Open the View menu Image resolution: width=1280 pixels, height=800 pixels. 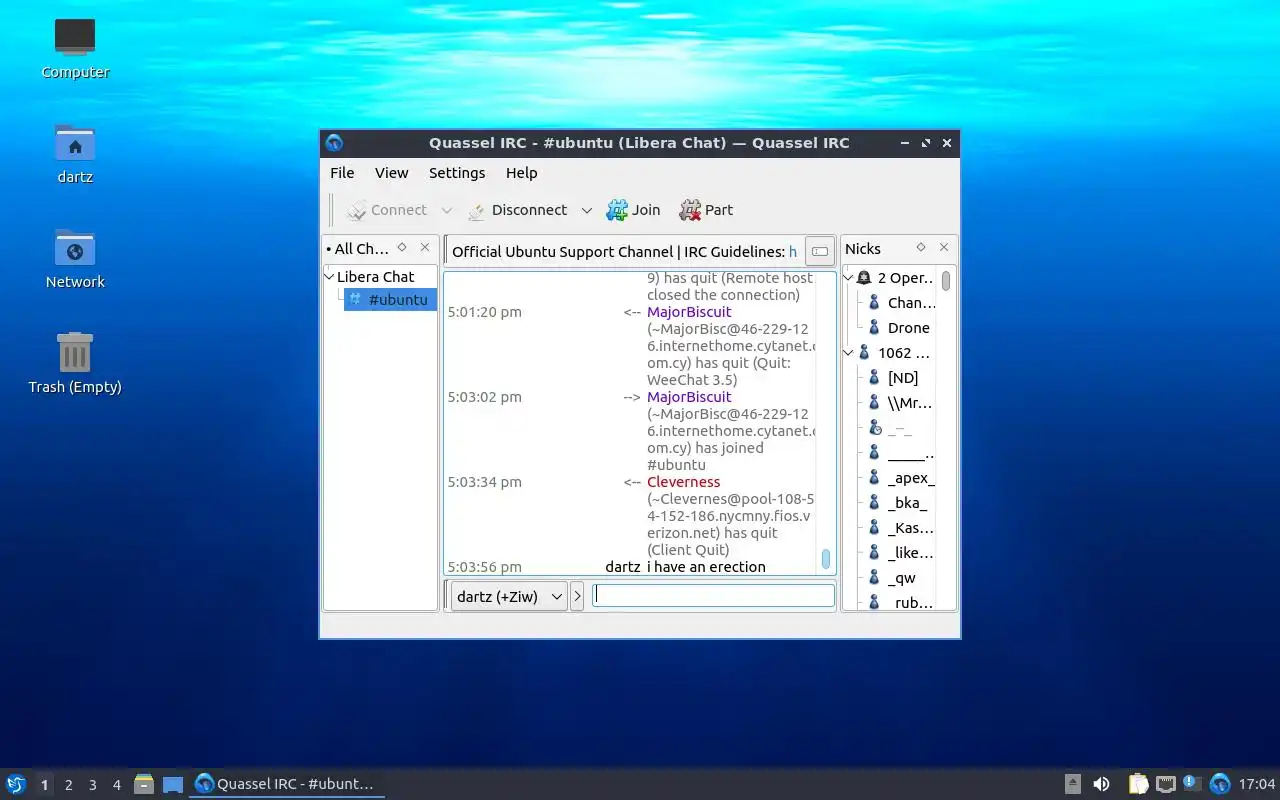pos(391,173)
